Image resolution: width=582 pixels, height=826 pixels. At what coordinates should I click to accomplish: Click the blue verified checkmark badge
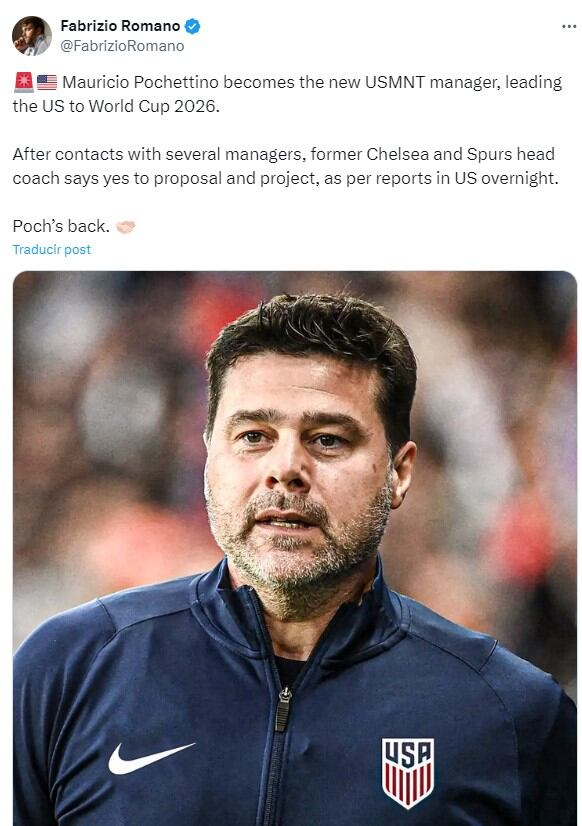193,26
